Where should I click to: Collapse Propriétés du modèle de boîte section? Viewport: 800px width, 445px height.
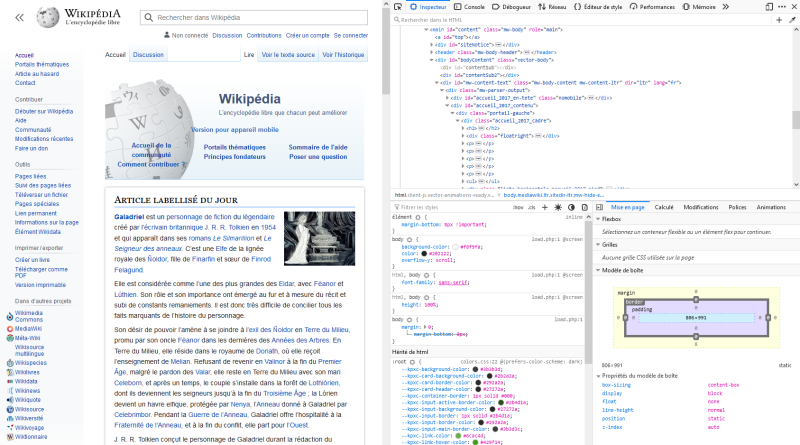(598, 376)
